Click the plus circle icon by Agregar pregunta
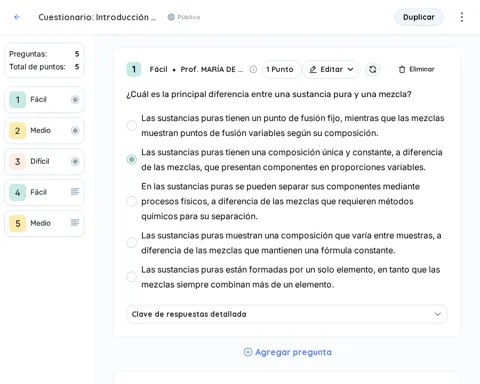 (x=248, y=352)
